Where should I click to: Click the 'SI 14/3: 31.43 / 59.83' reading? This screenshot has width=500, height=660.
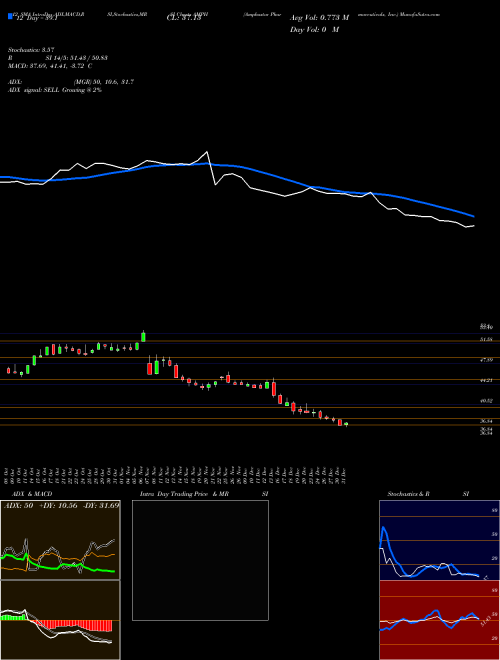77,58
